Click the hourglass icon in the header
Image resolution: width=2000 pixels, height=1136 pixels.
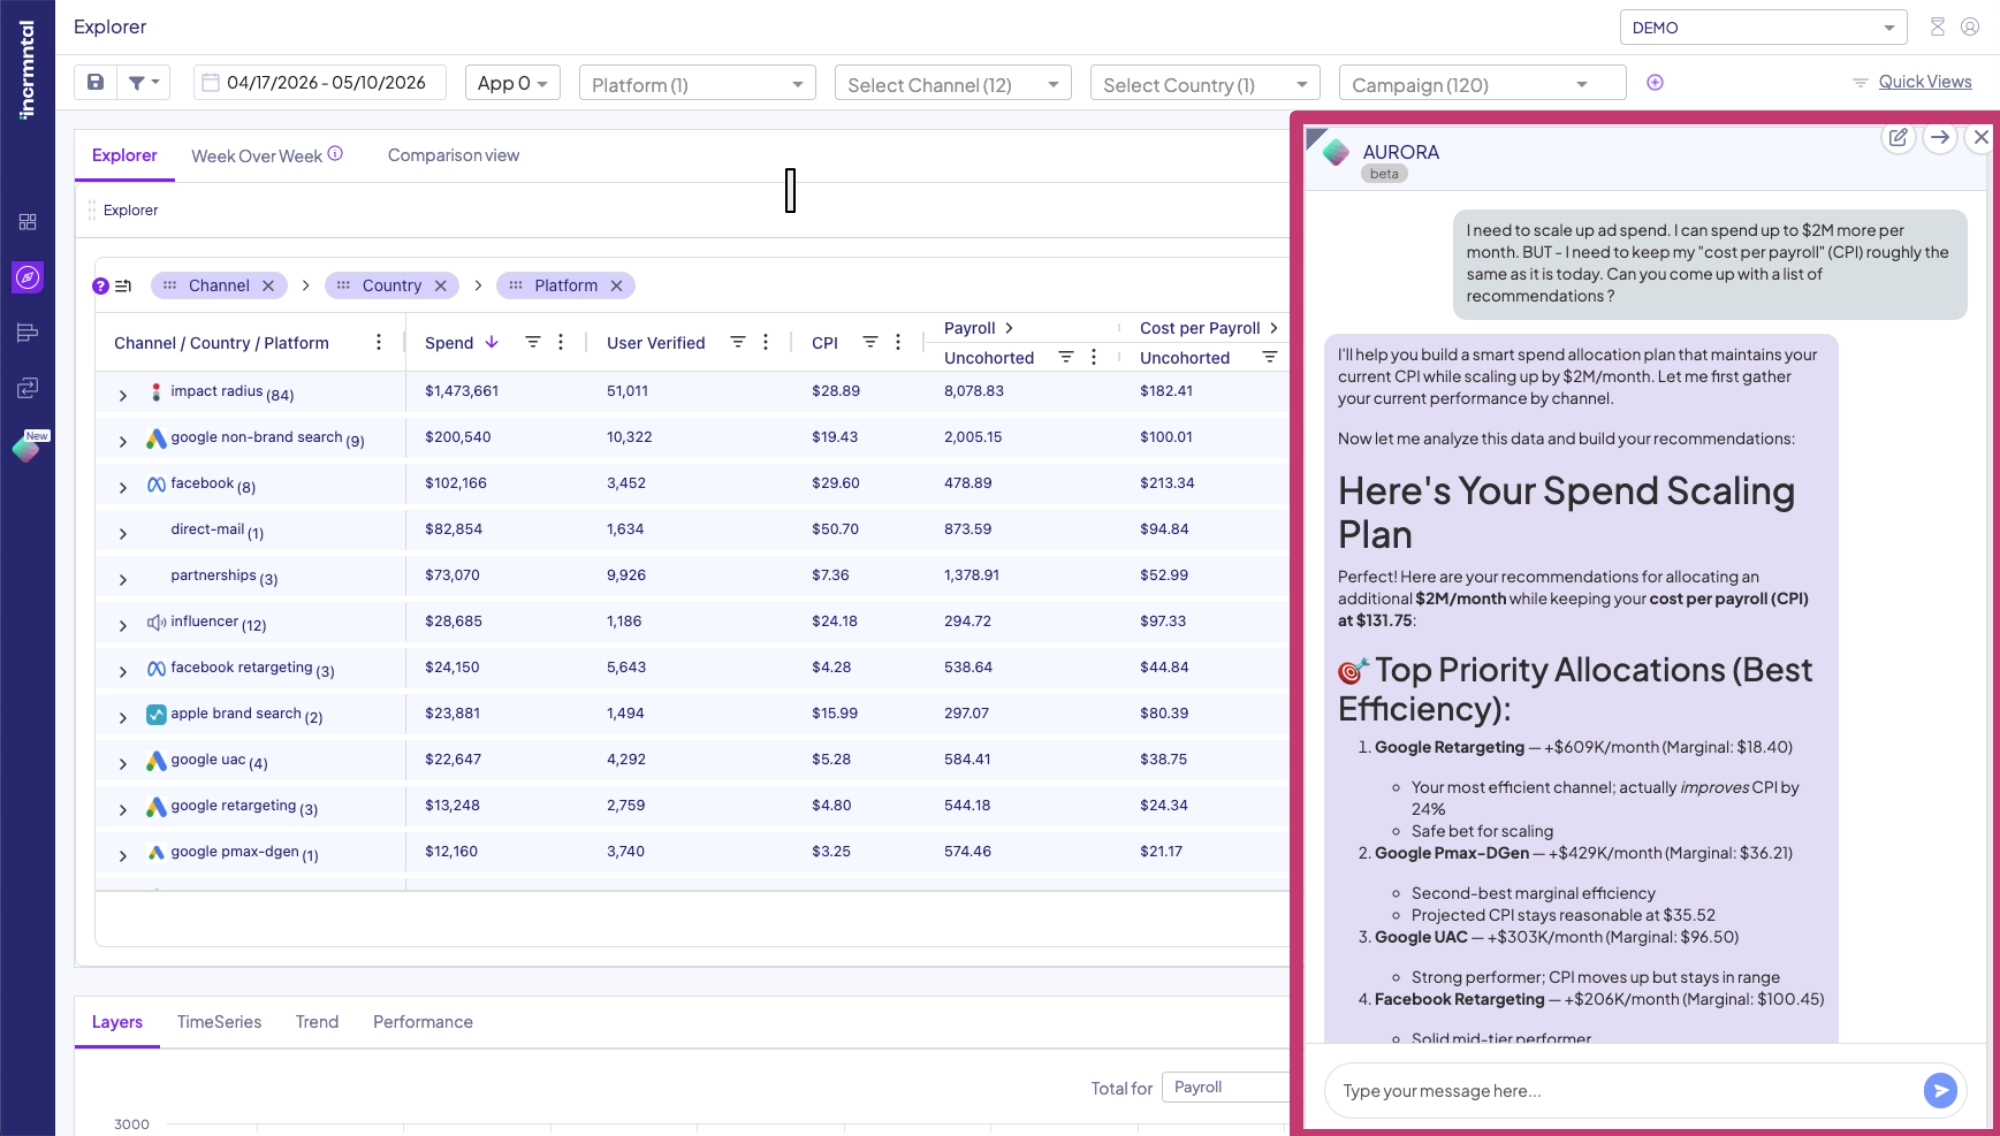click(1937, 27)
